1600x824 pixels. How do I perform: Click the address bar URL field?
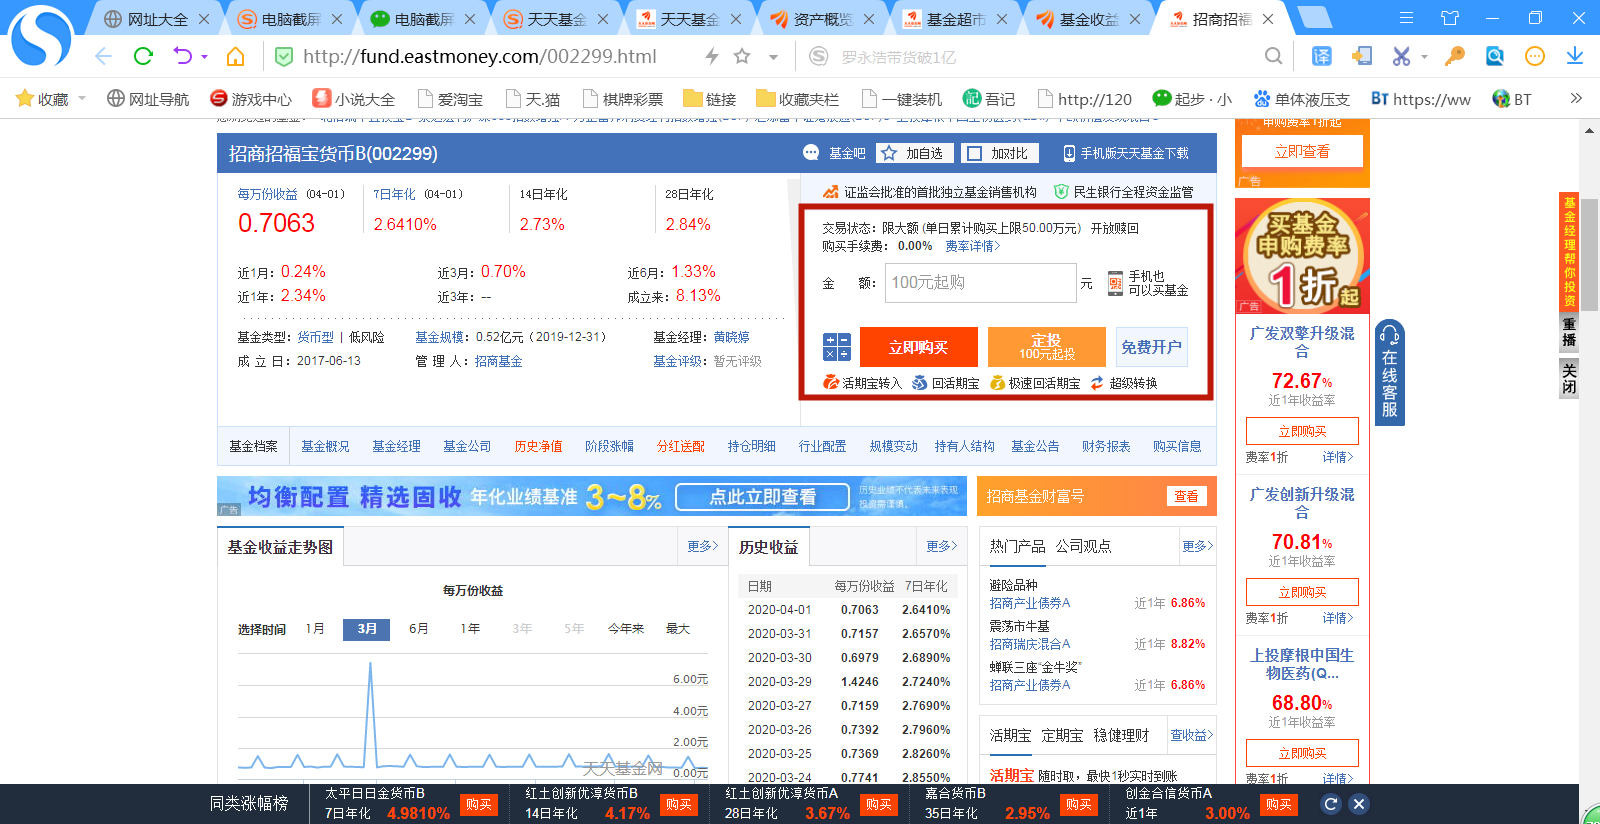click(x=480, y=57)
